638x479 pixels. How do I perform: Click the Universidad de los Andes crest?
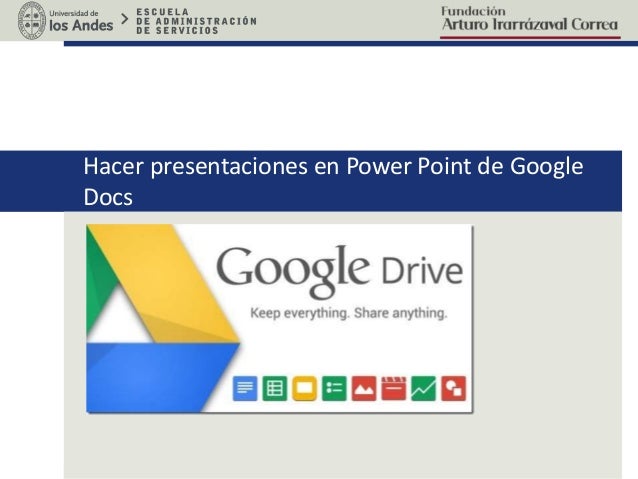click(32, 20)
